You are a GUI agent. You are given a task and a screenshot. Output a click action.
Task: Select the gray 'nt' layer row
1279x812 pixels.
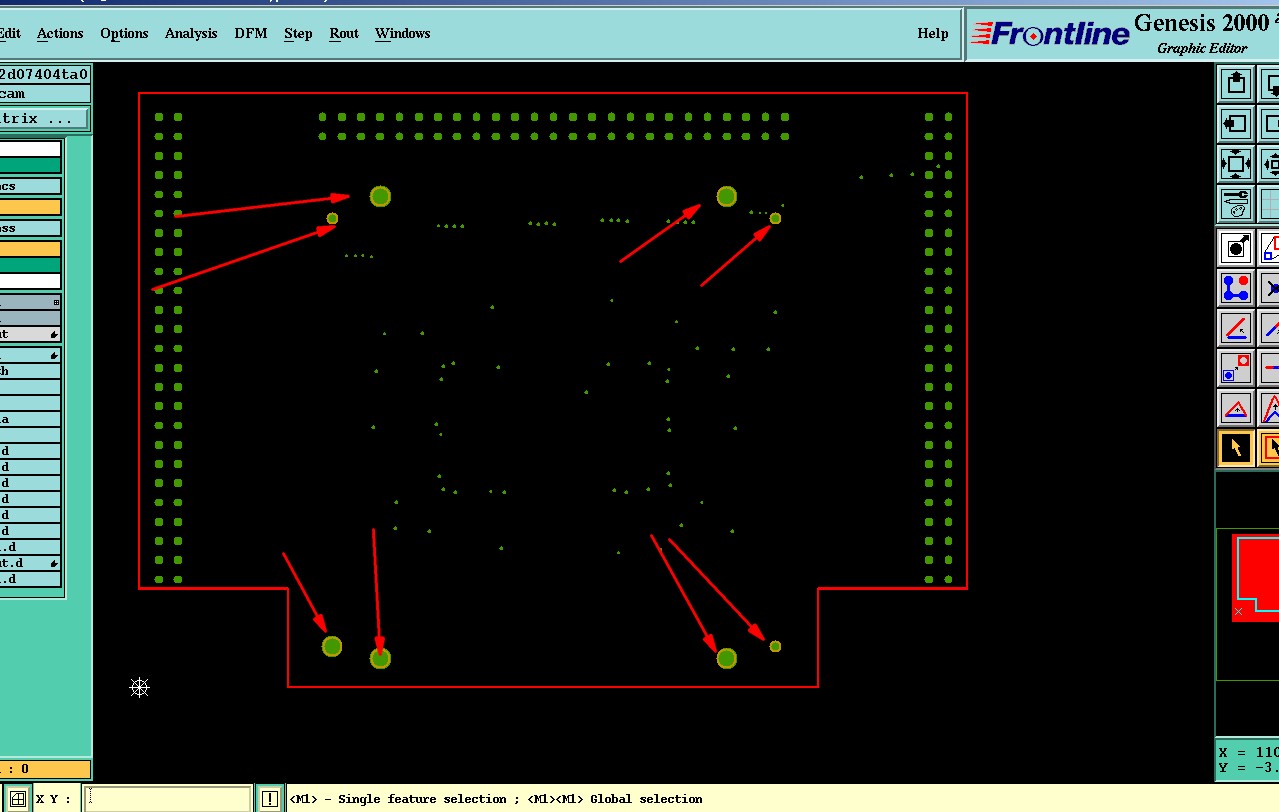(30, 334)
